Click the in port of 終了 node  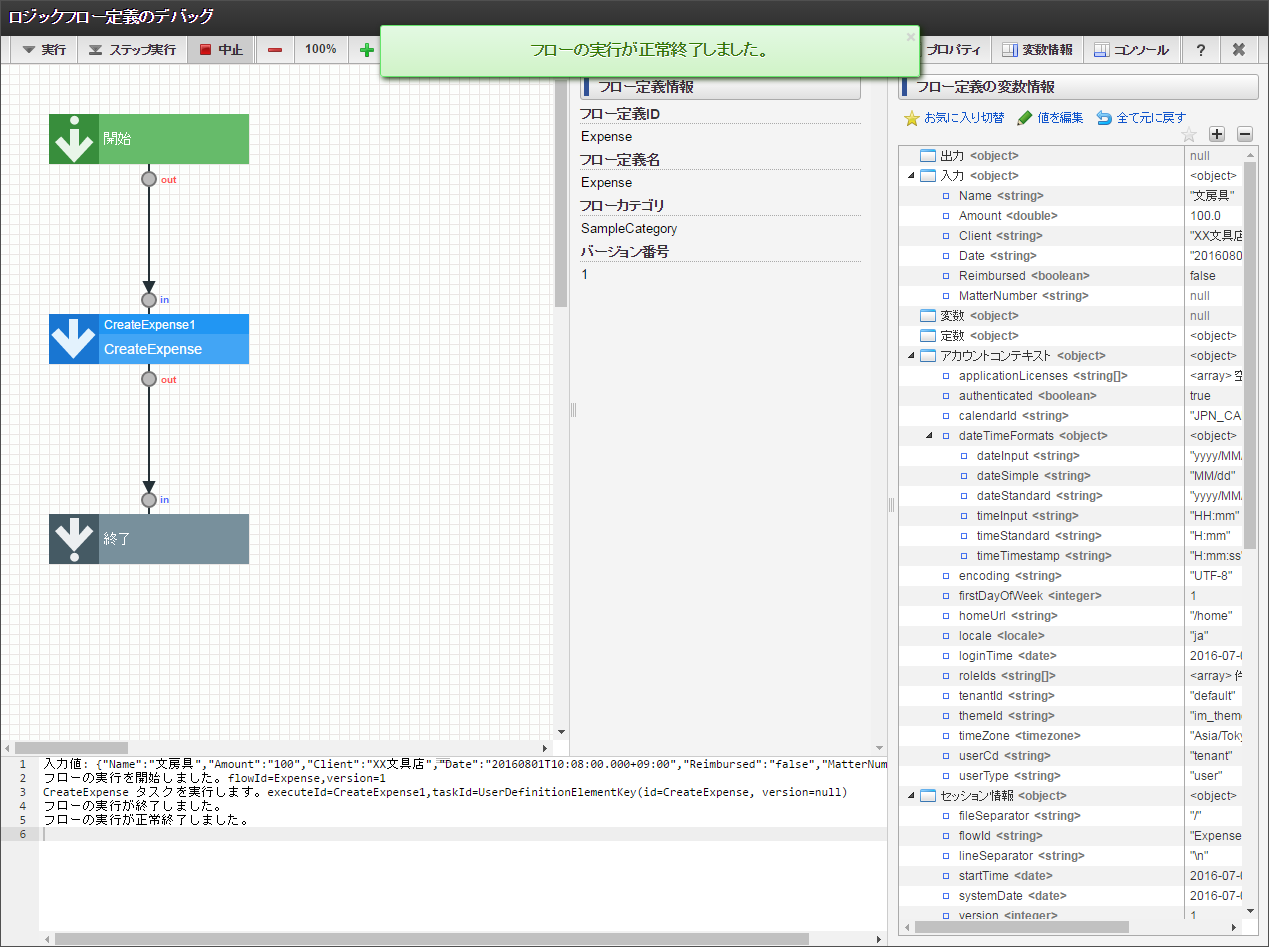149,499
